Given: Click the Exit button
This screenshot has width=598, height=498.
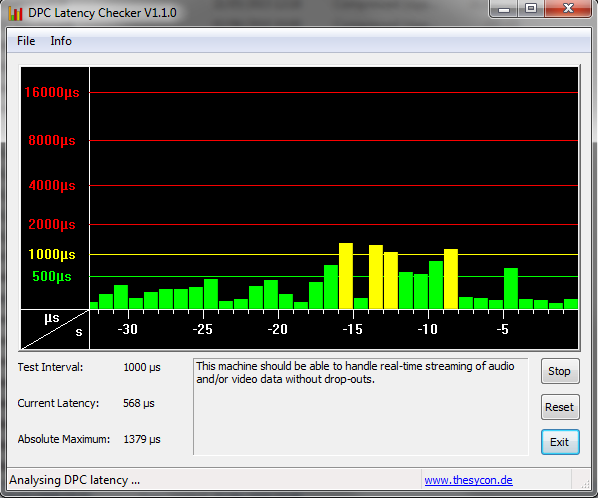Looking at the screenshot, I should pyautogui.click(x=560, y=442).
